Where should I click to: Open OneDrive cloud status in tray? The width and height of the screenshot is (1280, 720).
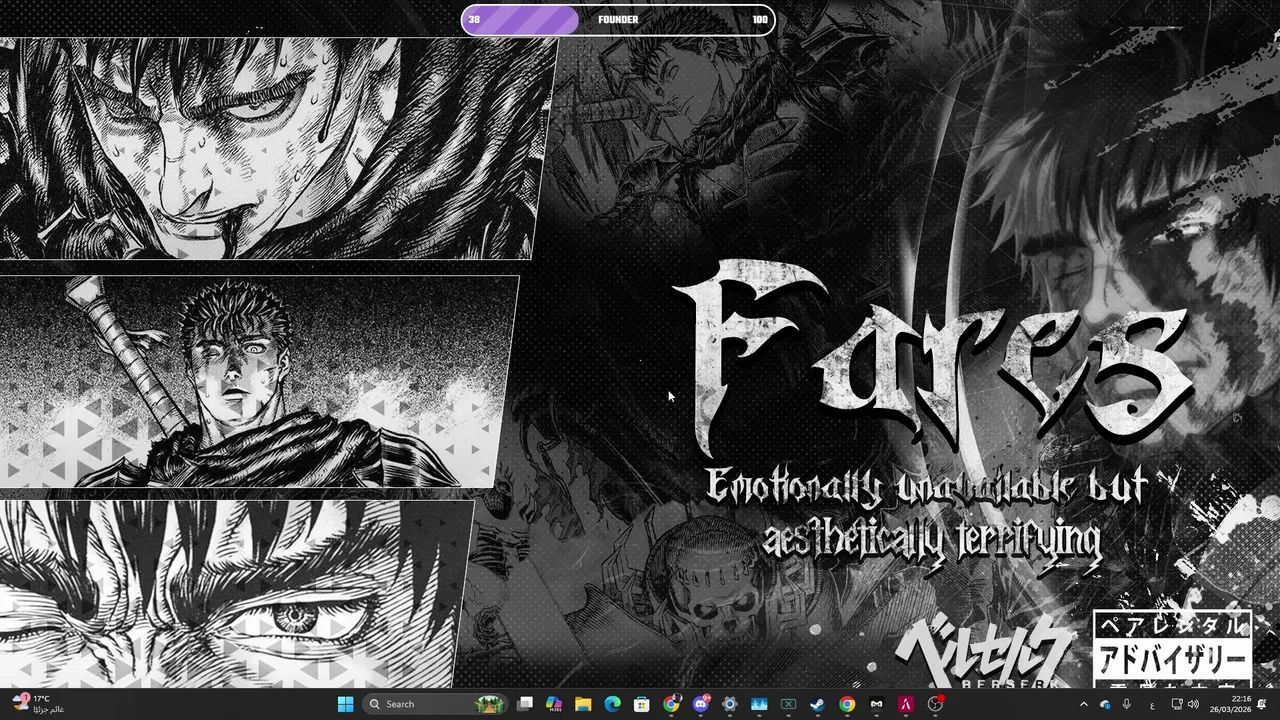point(1106,704)
